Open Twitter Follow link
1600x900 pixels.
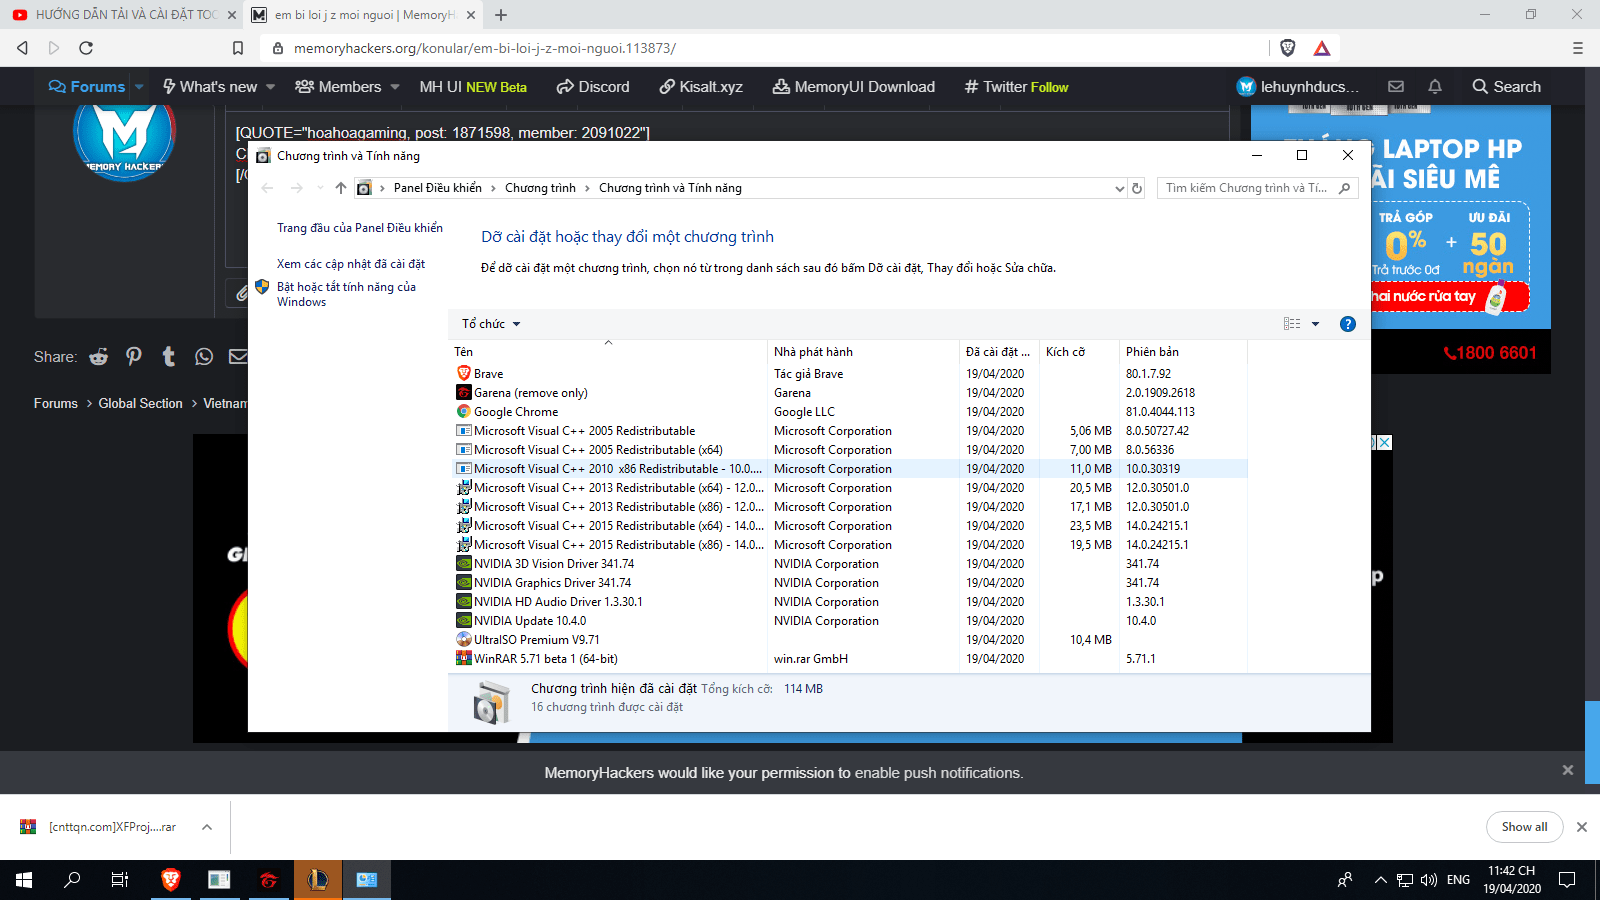1016,87
